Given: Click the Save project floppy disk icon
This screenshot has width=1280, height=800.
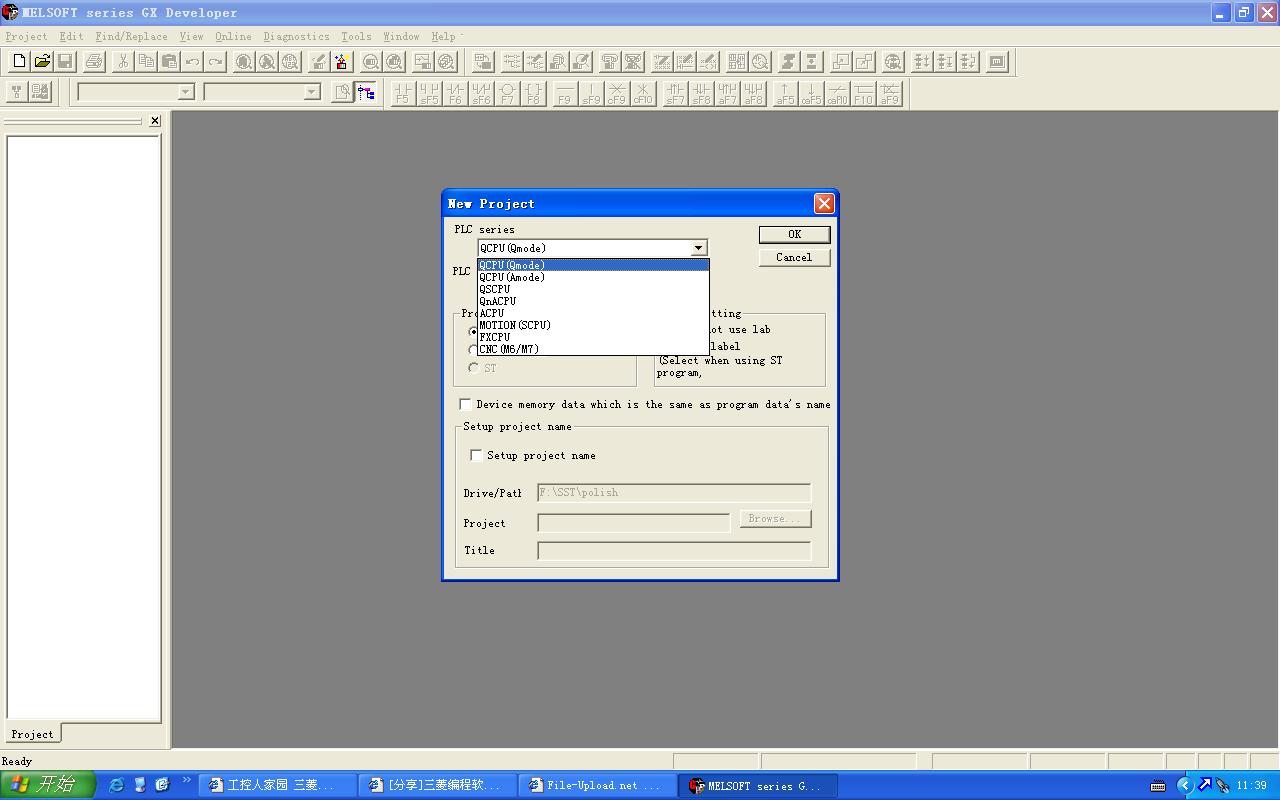Looking at the screenshot, I should click(65, 62).
